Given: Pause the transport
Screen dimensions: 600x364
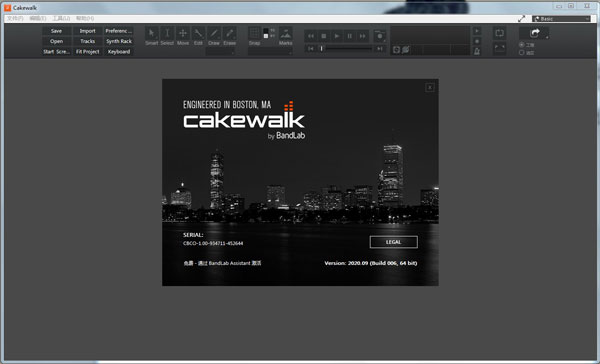Looking at the screenshot, I should 350,36.
